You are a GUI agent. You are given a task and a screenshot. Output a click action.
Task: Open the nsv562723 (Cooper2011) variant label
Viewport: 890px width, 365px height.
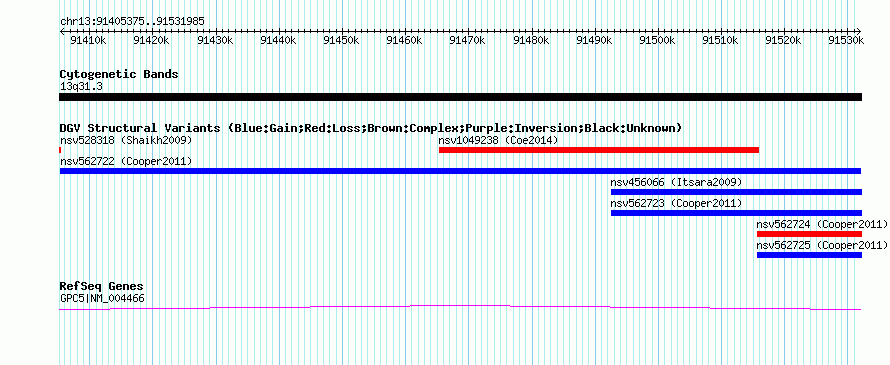coord(676,203)
